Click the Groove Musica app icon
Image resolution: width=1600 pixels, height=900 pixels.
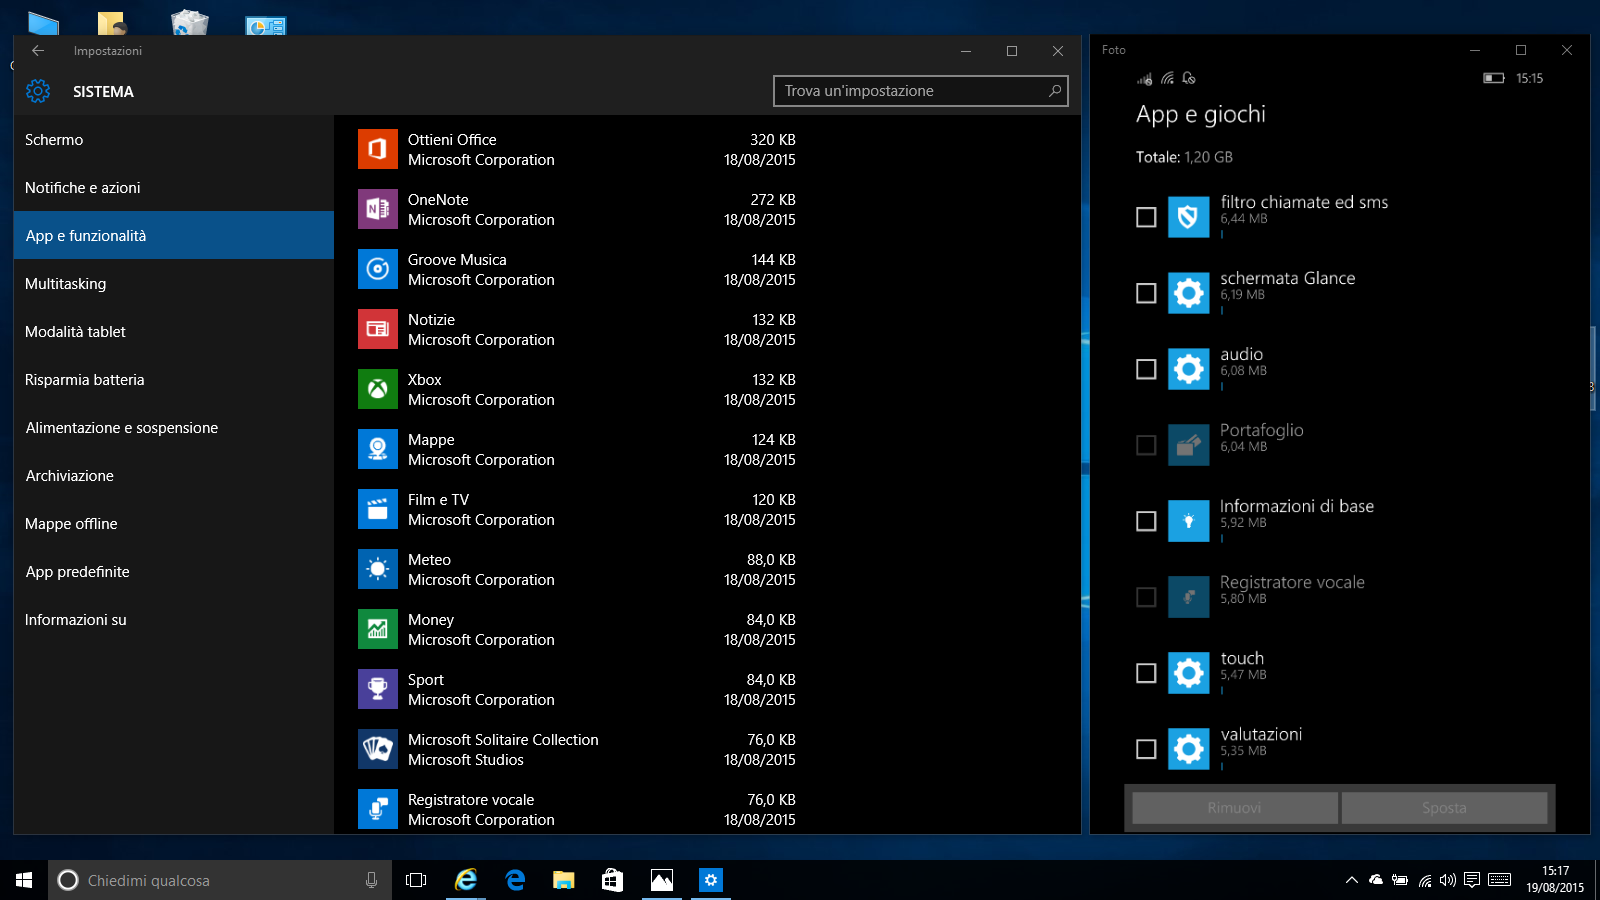[378, 269]
